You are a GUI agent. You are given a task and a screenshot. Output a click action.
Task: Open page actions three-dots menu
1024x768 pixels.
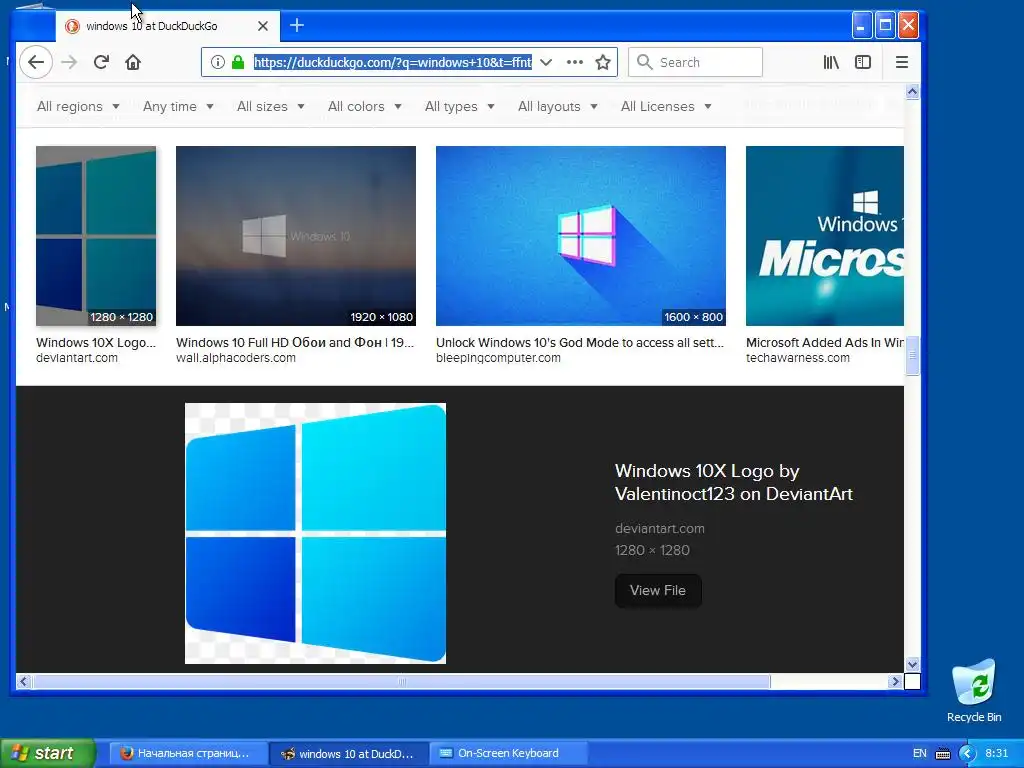point(575,62)
